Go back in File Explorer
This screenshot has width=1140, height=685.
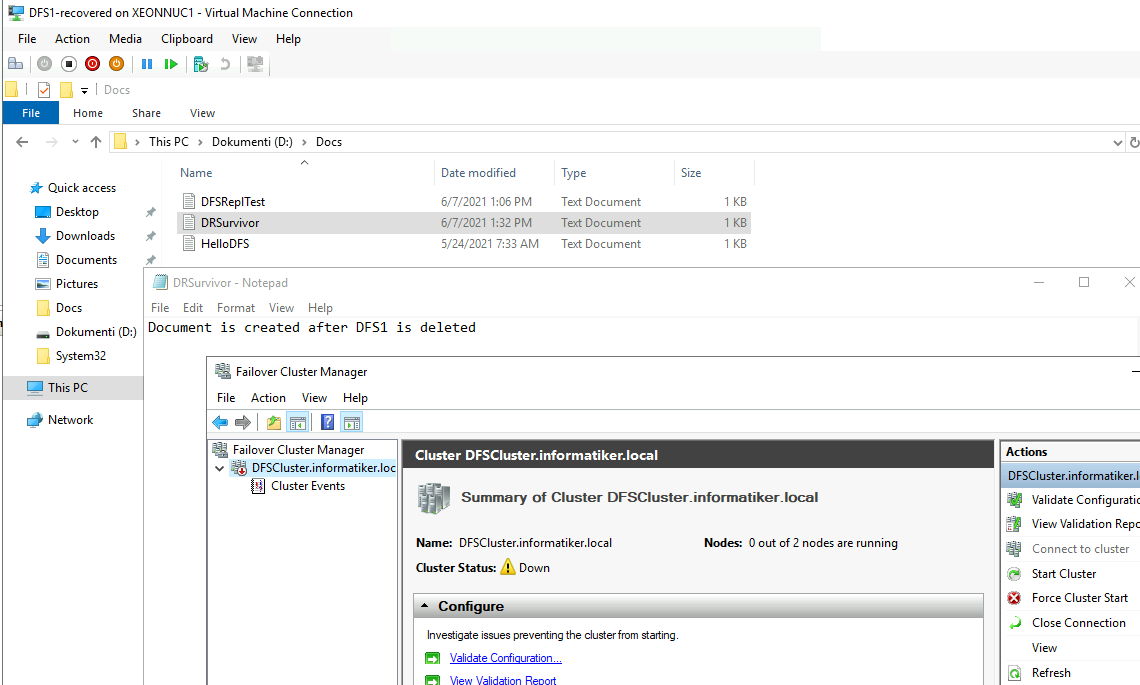click(x=23, y=142)
